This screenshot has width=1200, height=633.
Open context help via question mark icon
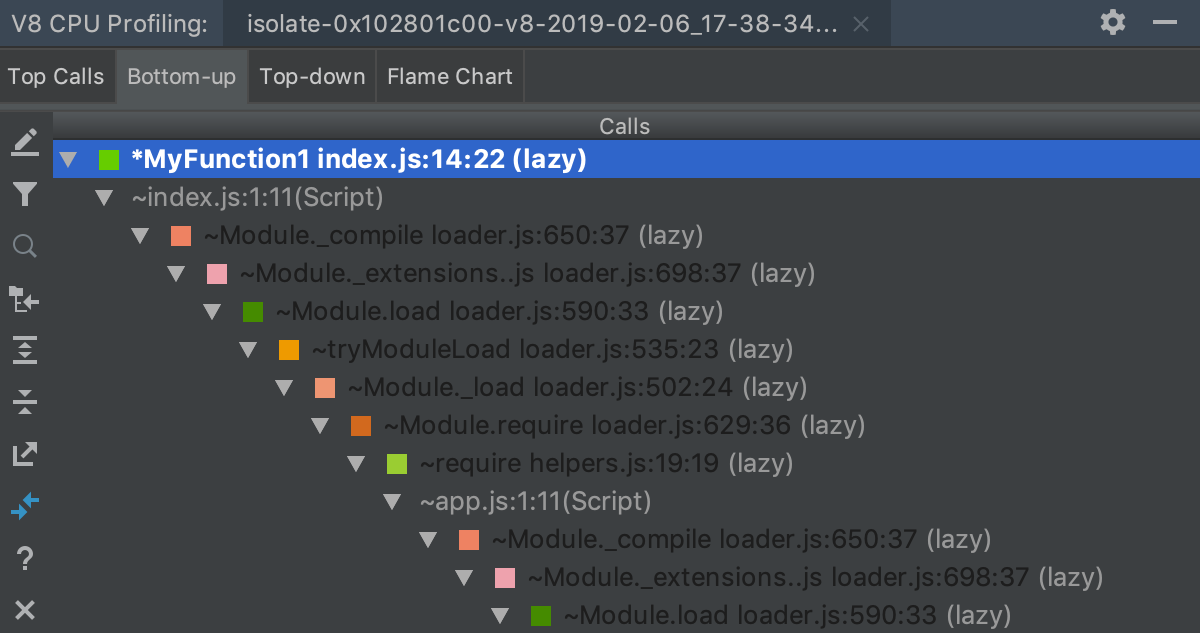25,559
